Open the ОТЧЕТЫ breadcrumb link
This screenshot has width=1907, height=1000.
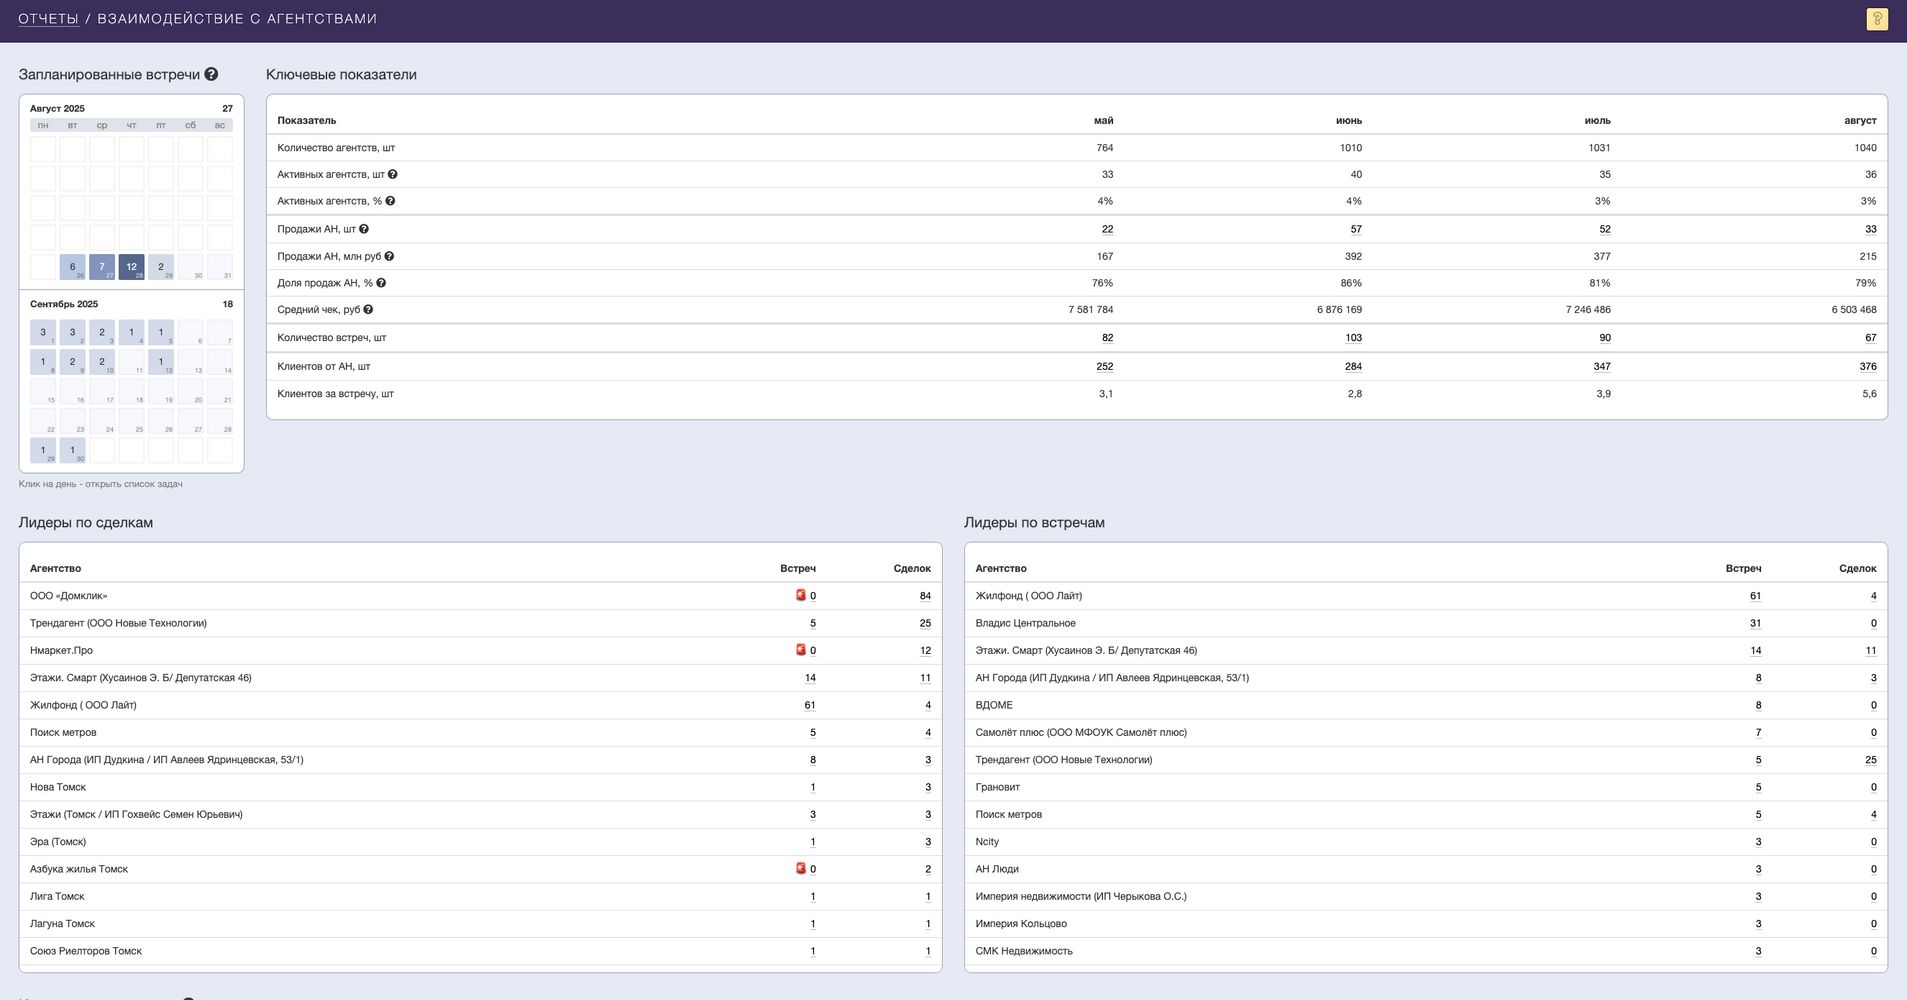(48, 19)
